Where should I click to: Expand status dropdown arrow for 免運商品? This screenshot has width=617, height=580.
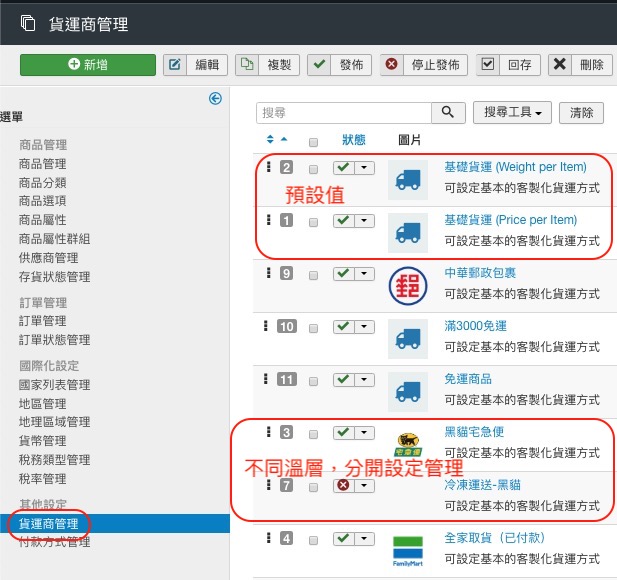(364, 380)
